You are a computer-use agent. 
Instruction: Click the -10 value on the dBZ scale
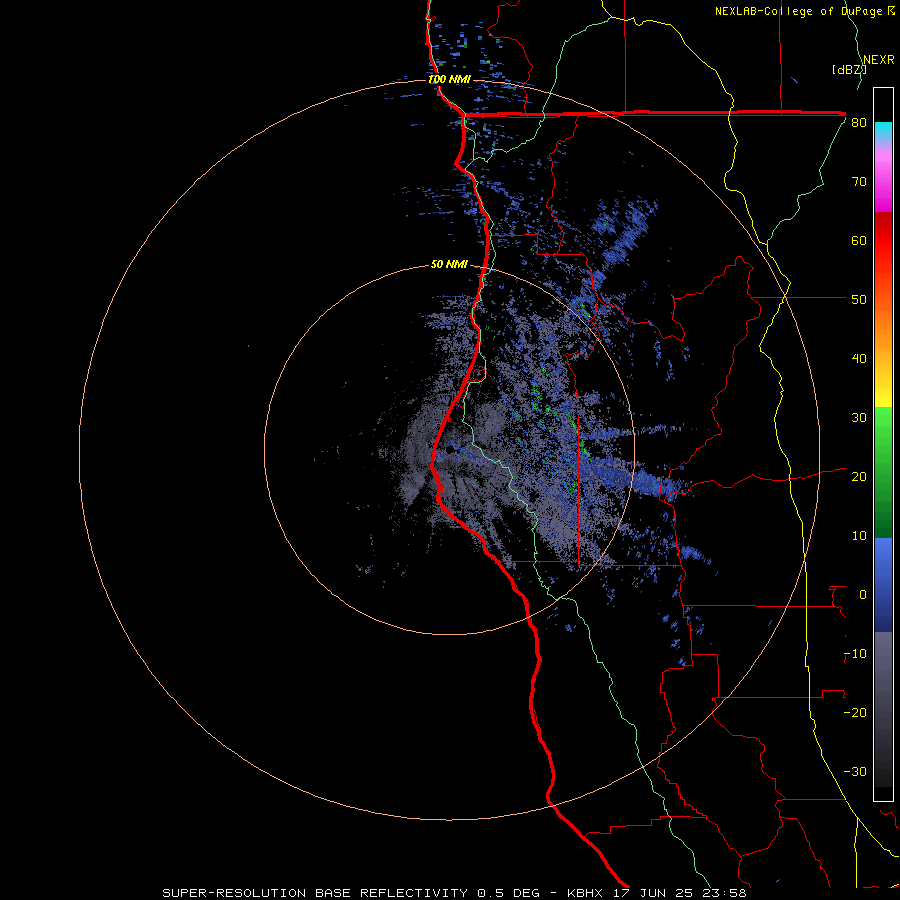pos(855,654)
